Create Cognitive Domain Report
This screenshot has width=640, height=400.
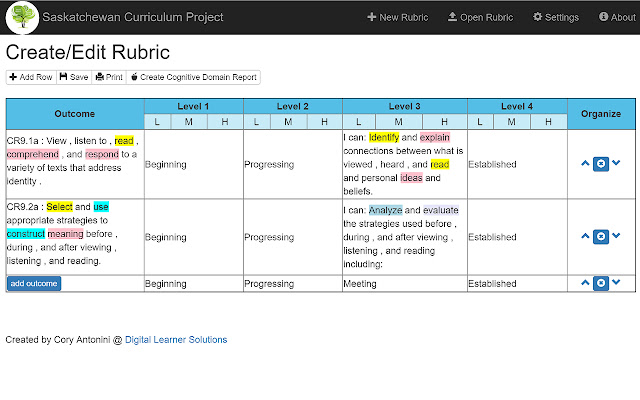(194, 77)
